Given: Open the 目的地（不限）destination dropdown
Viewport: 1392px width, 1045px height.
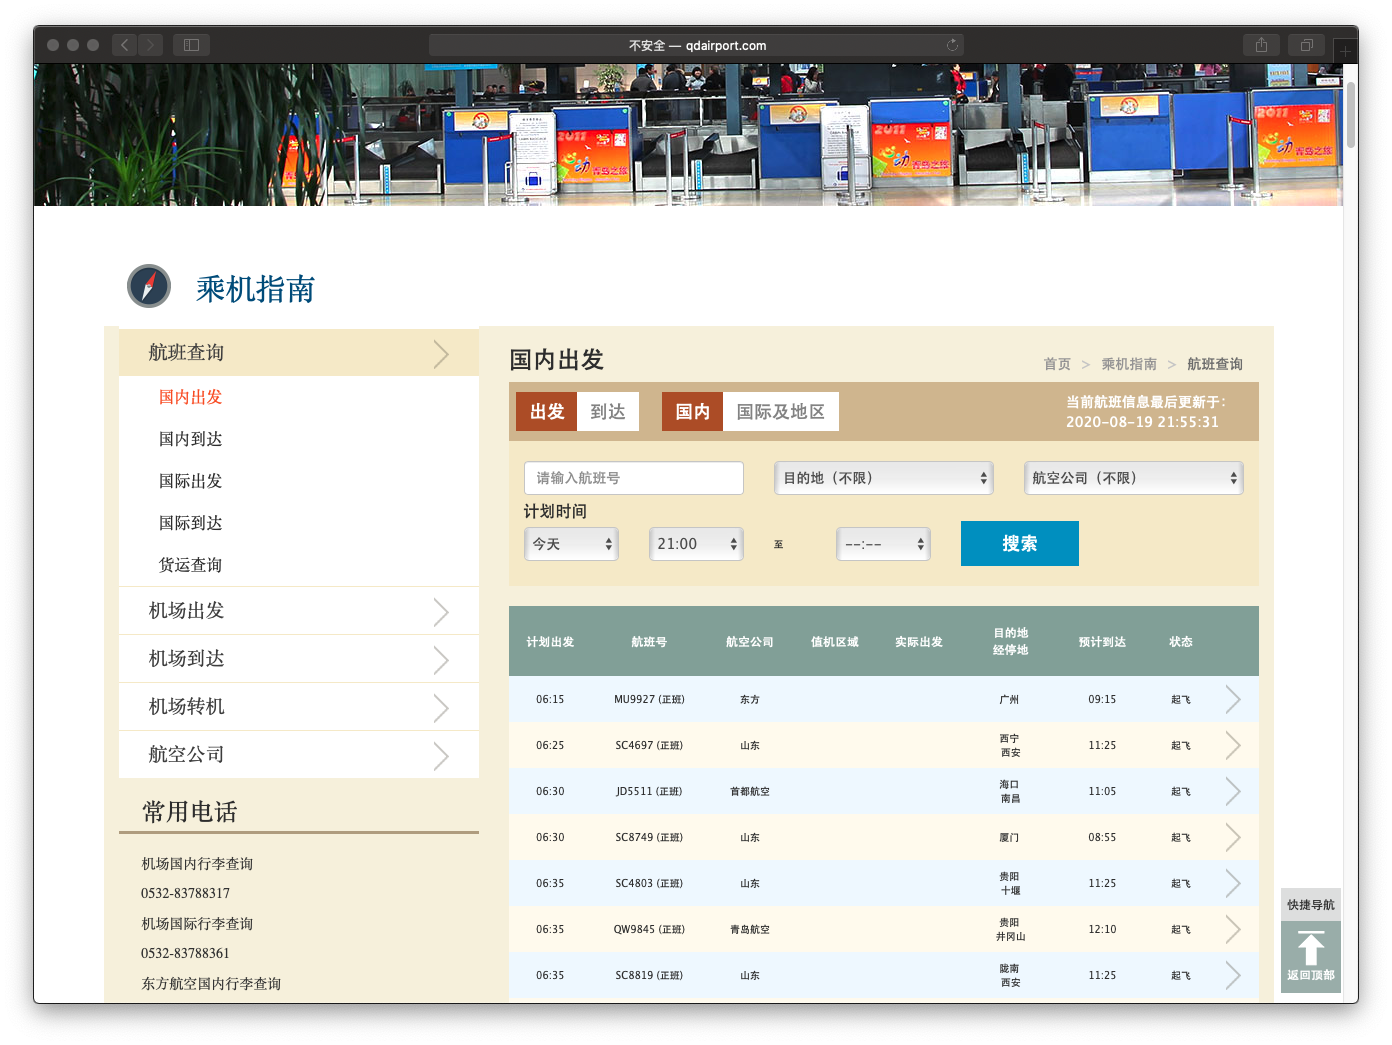Looking at the screenshot, I should point(883,478).
